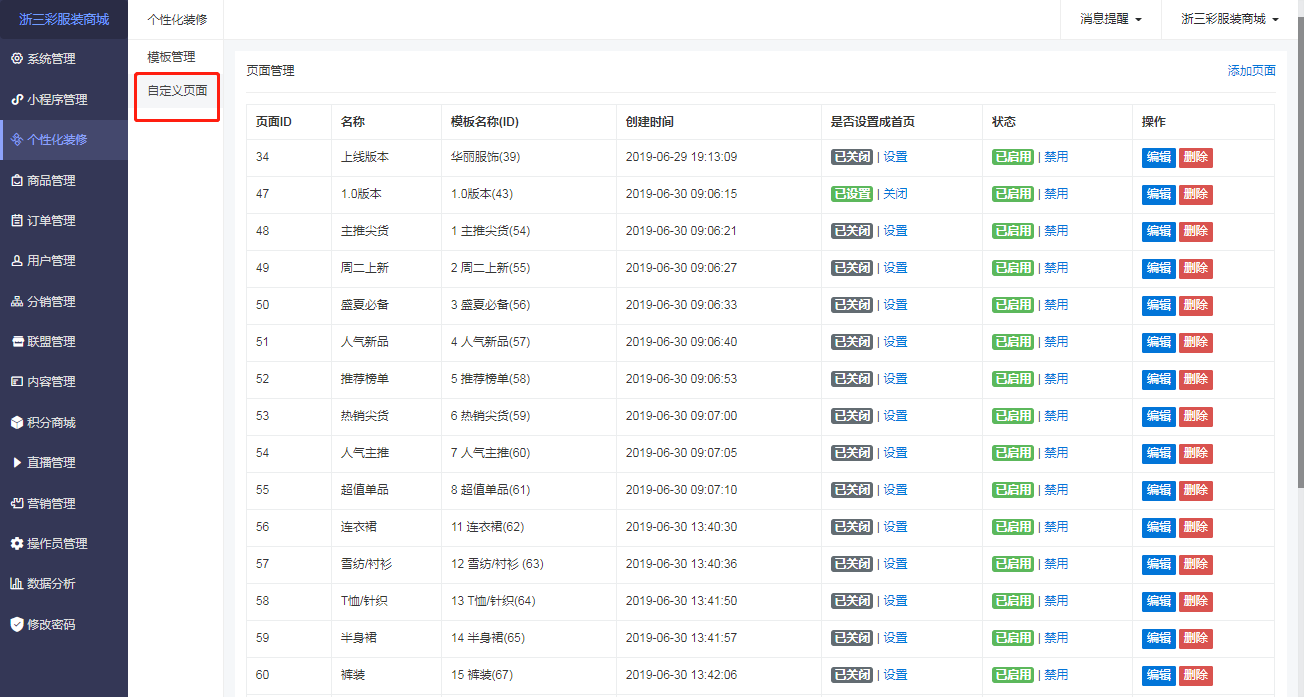The width and height of the screenshot is (1304, 697).
Task: Click the 是否设置成首页 column header
Action: click(x=873, y=122)
